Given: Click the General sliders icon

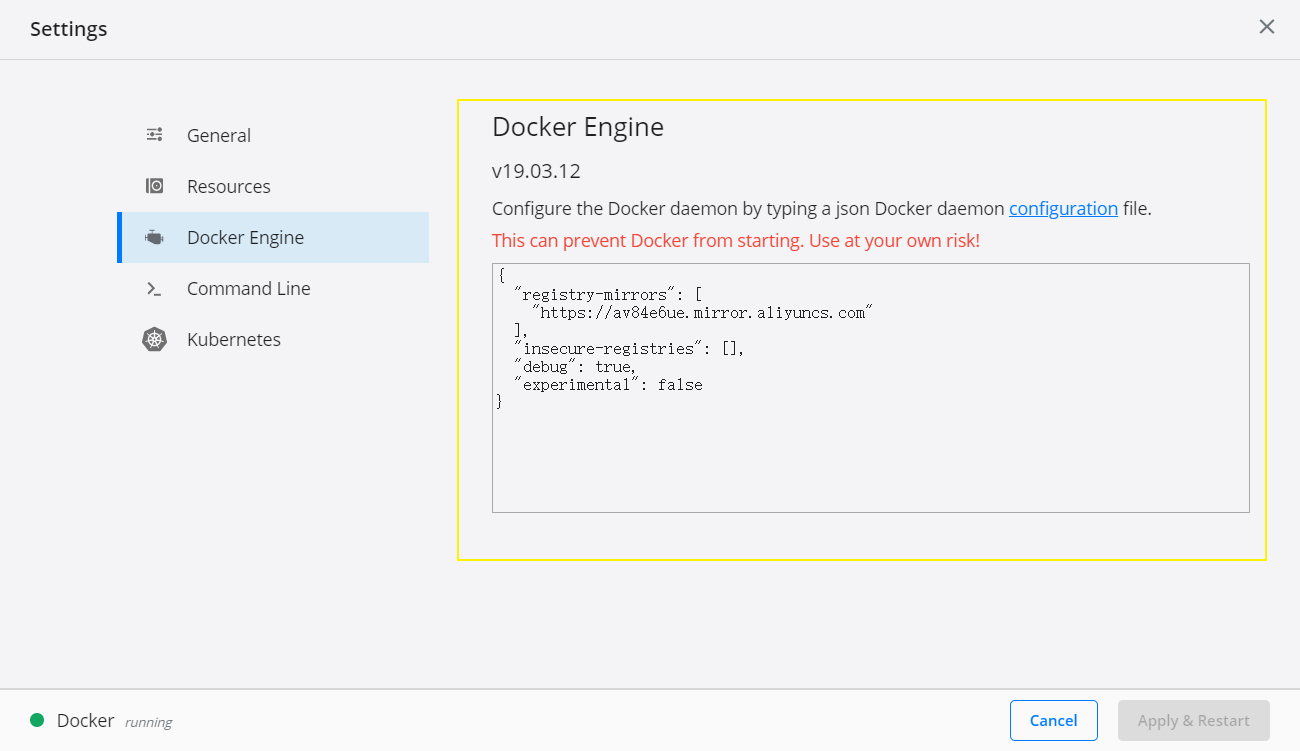Looking at the screenshot, I should (x=155, y=134).
